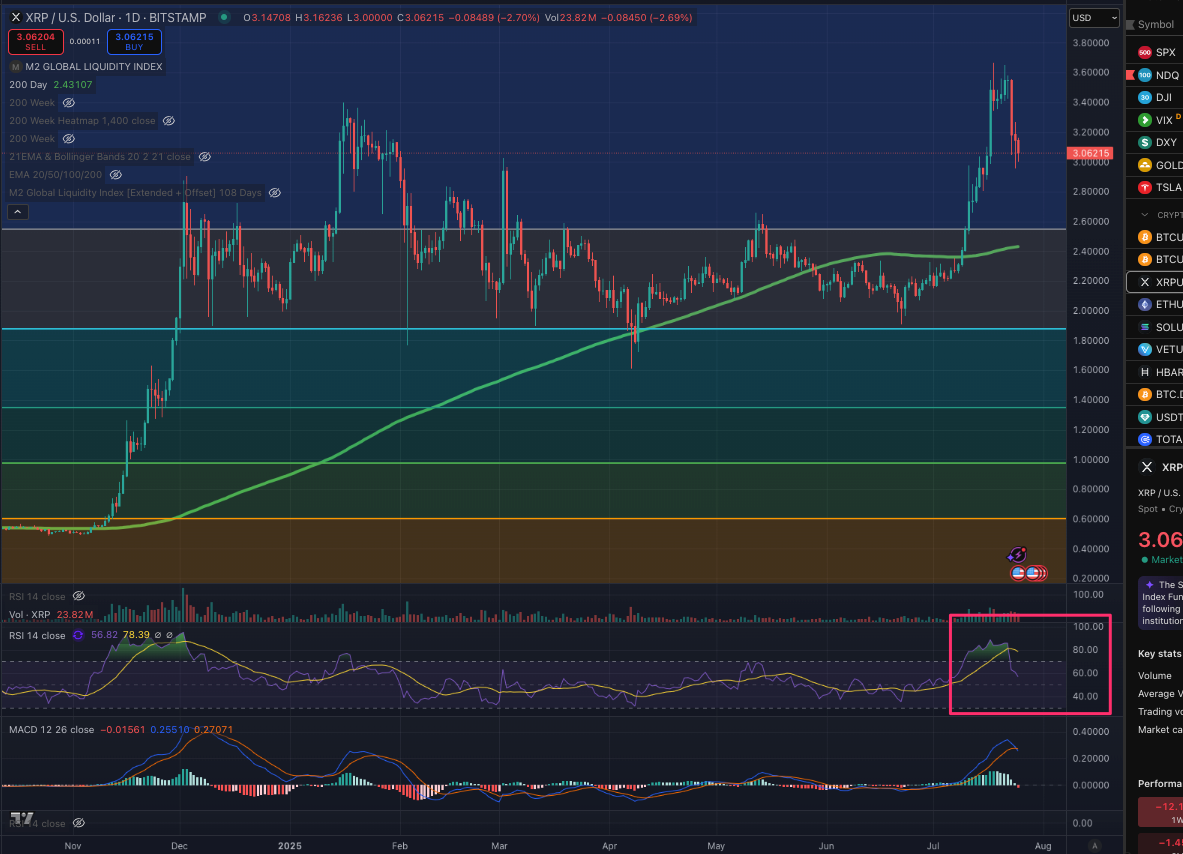Open the USD currency dropdown

coord(1094,18)
